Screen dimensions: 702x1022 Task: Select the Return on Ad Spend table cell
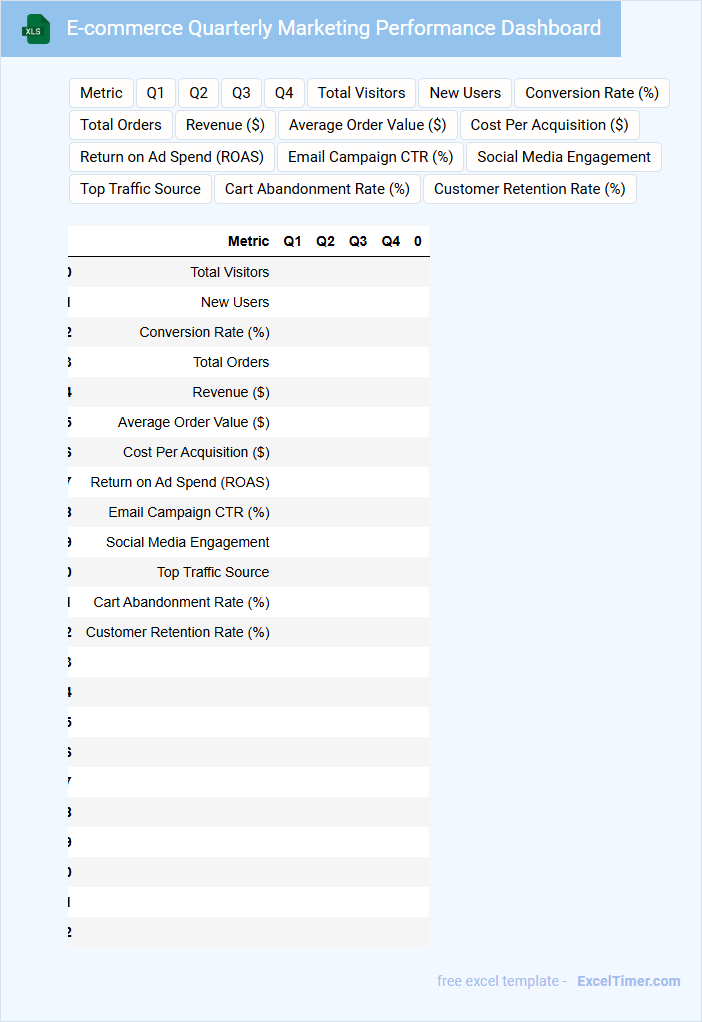pos(180,482)
